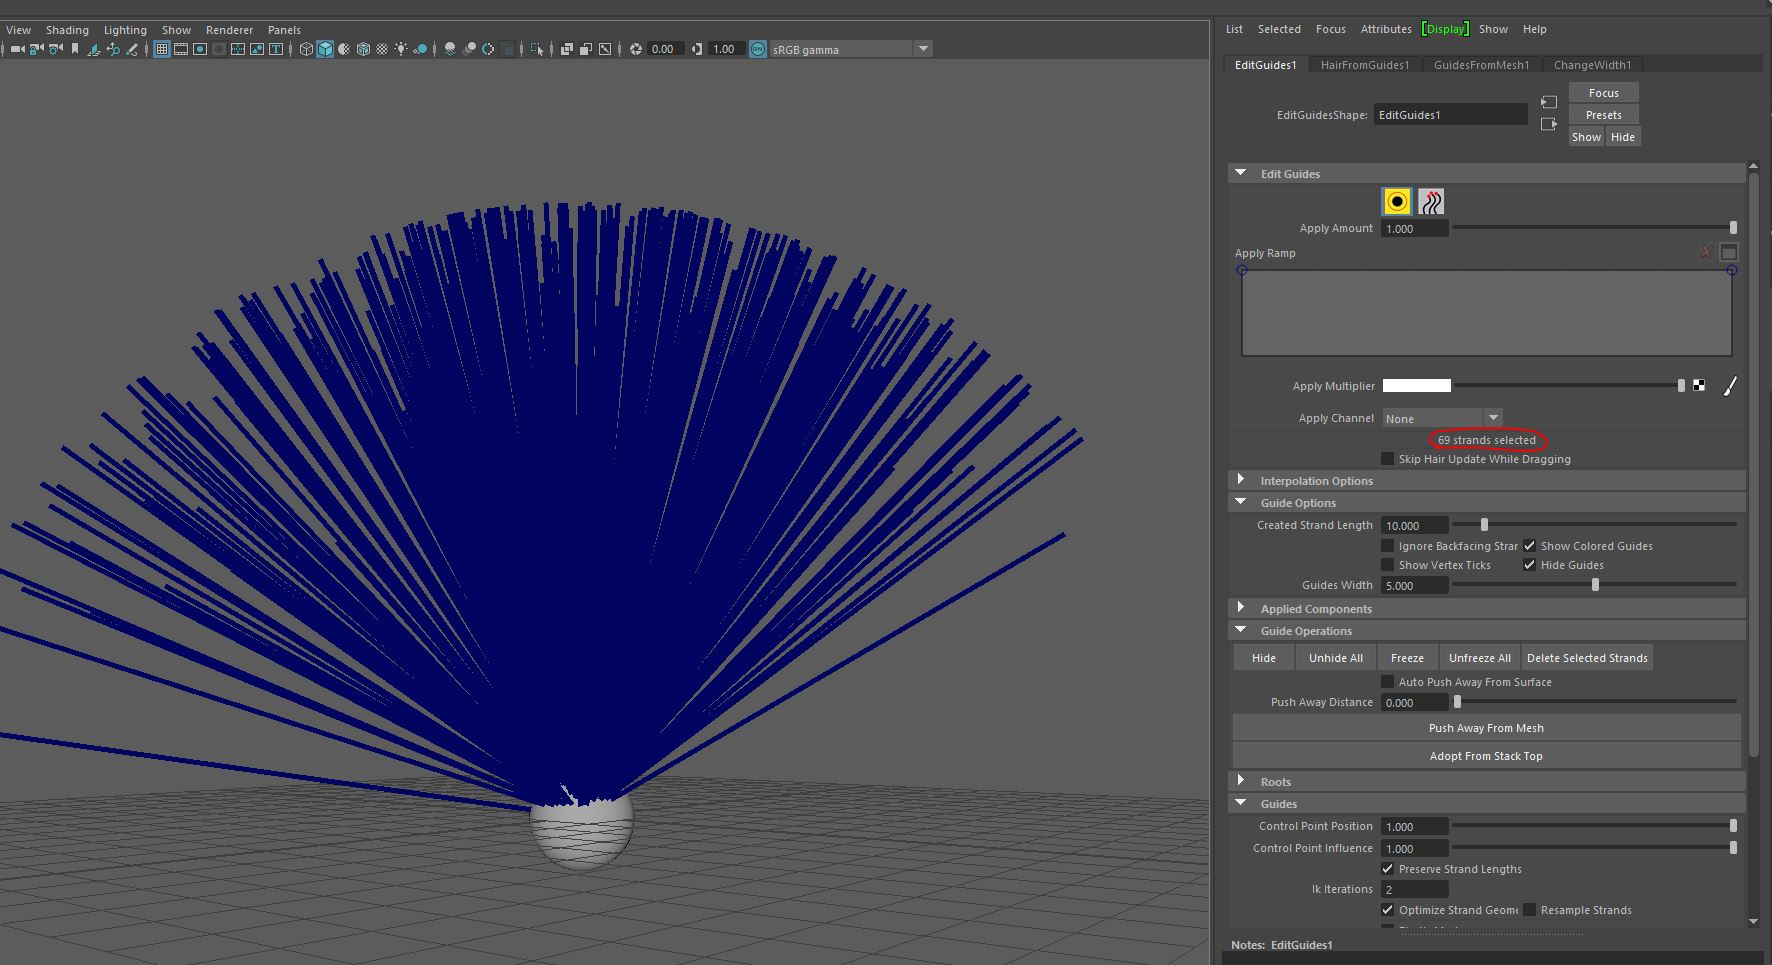The image size is (1772, 965).
Task: Switch to the HairFromGuides1 tab
Action: (x=1364, y=65)
